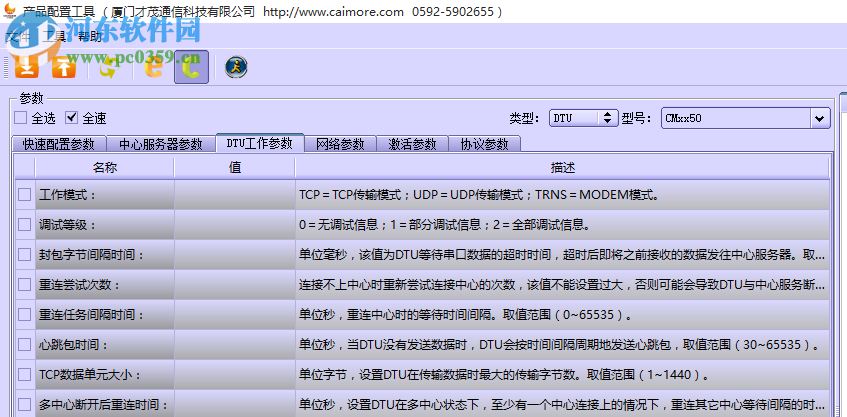Go to the 激活参数 tab
Viewport: 847px width, 417px height.
tap(412, 144)
